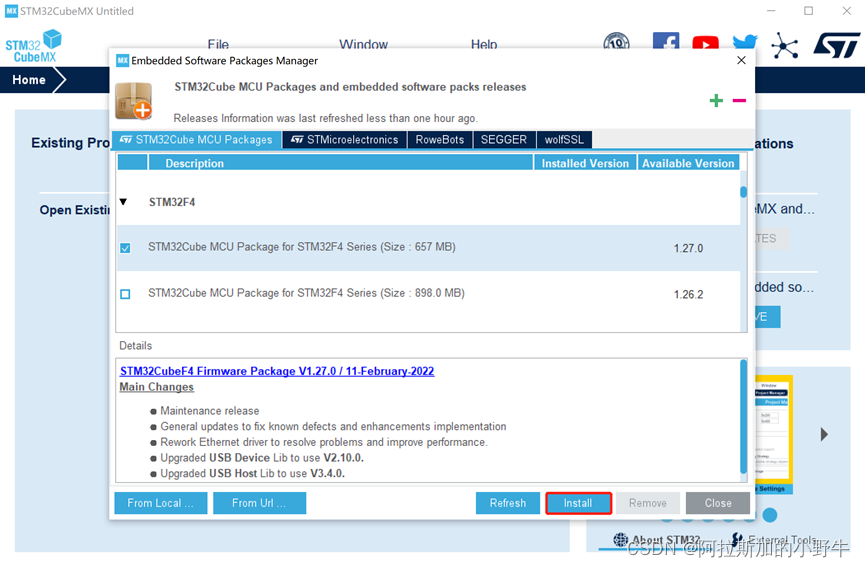Click the Description column header
Image resolution: width=865 pixels, height=567 pixels.
[x=340, y=163]
